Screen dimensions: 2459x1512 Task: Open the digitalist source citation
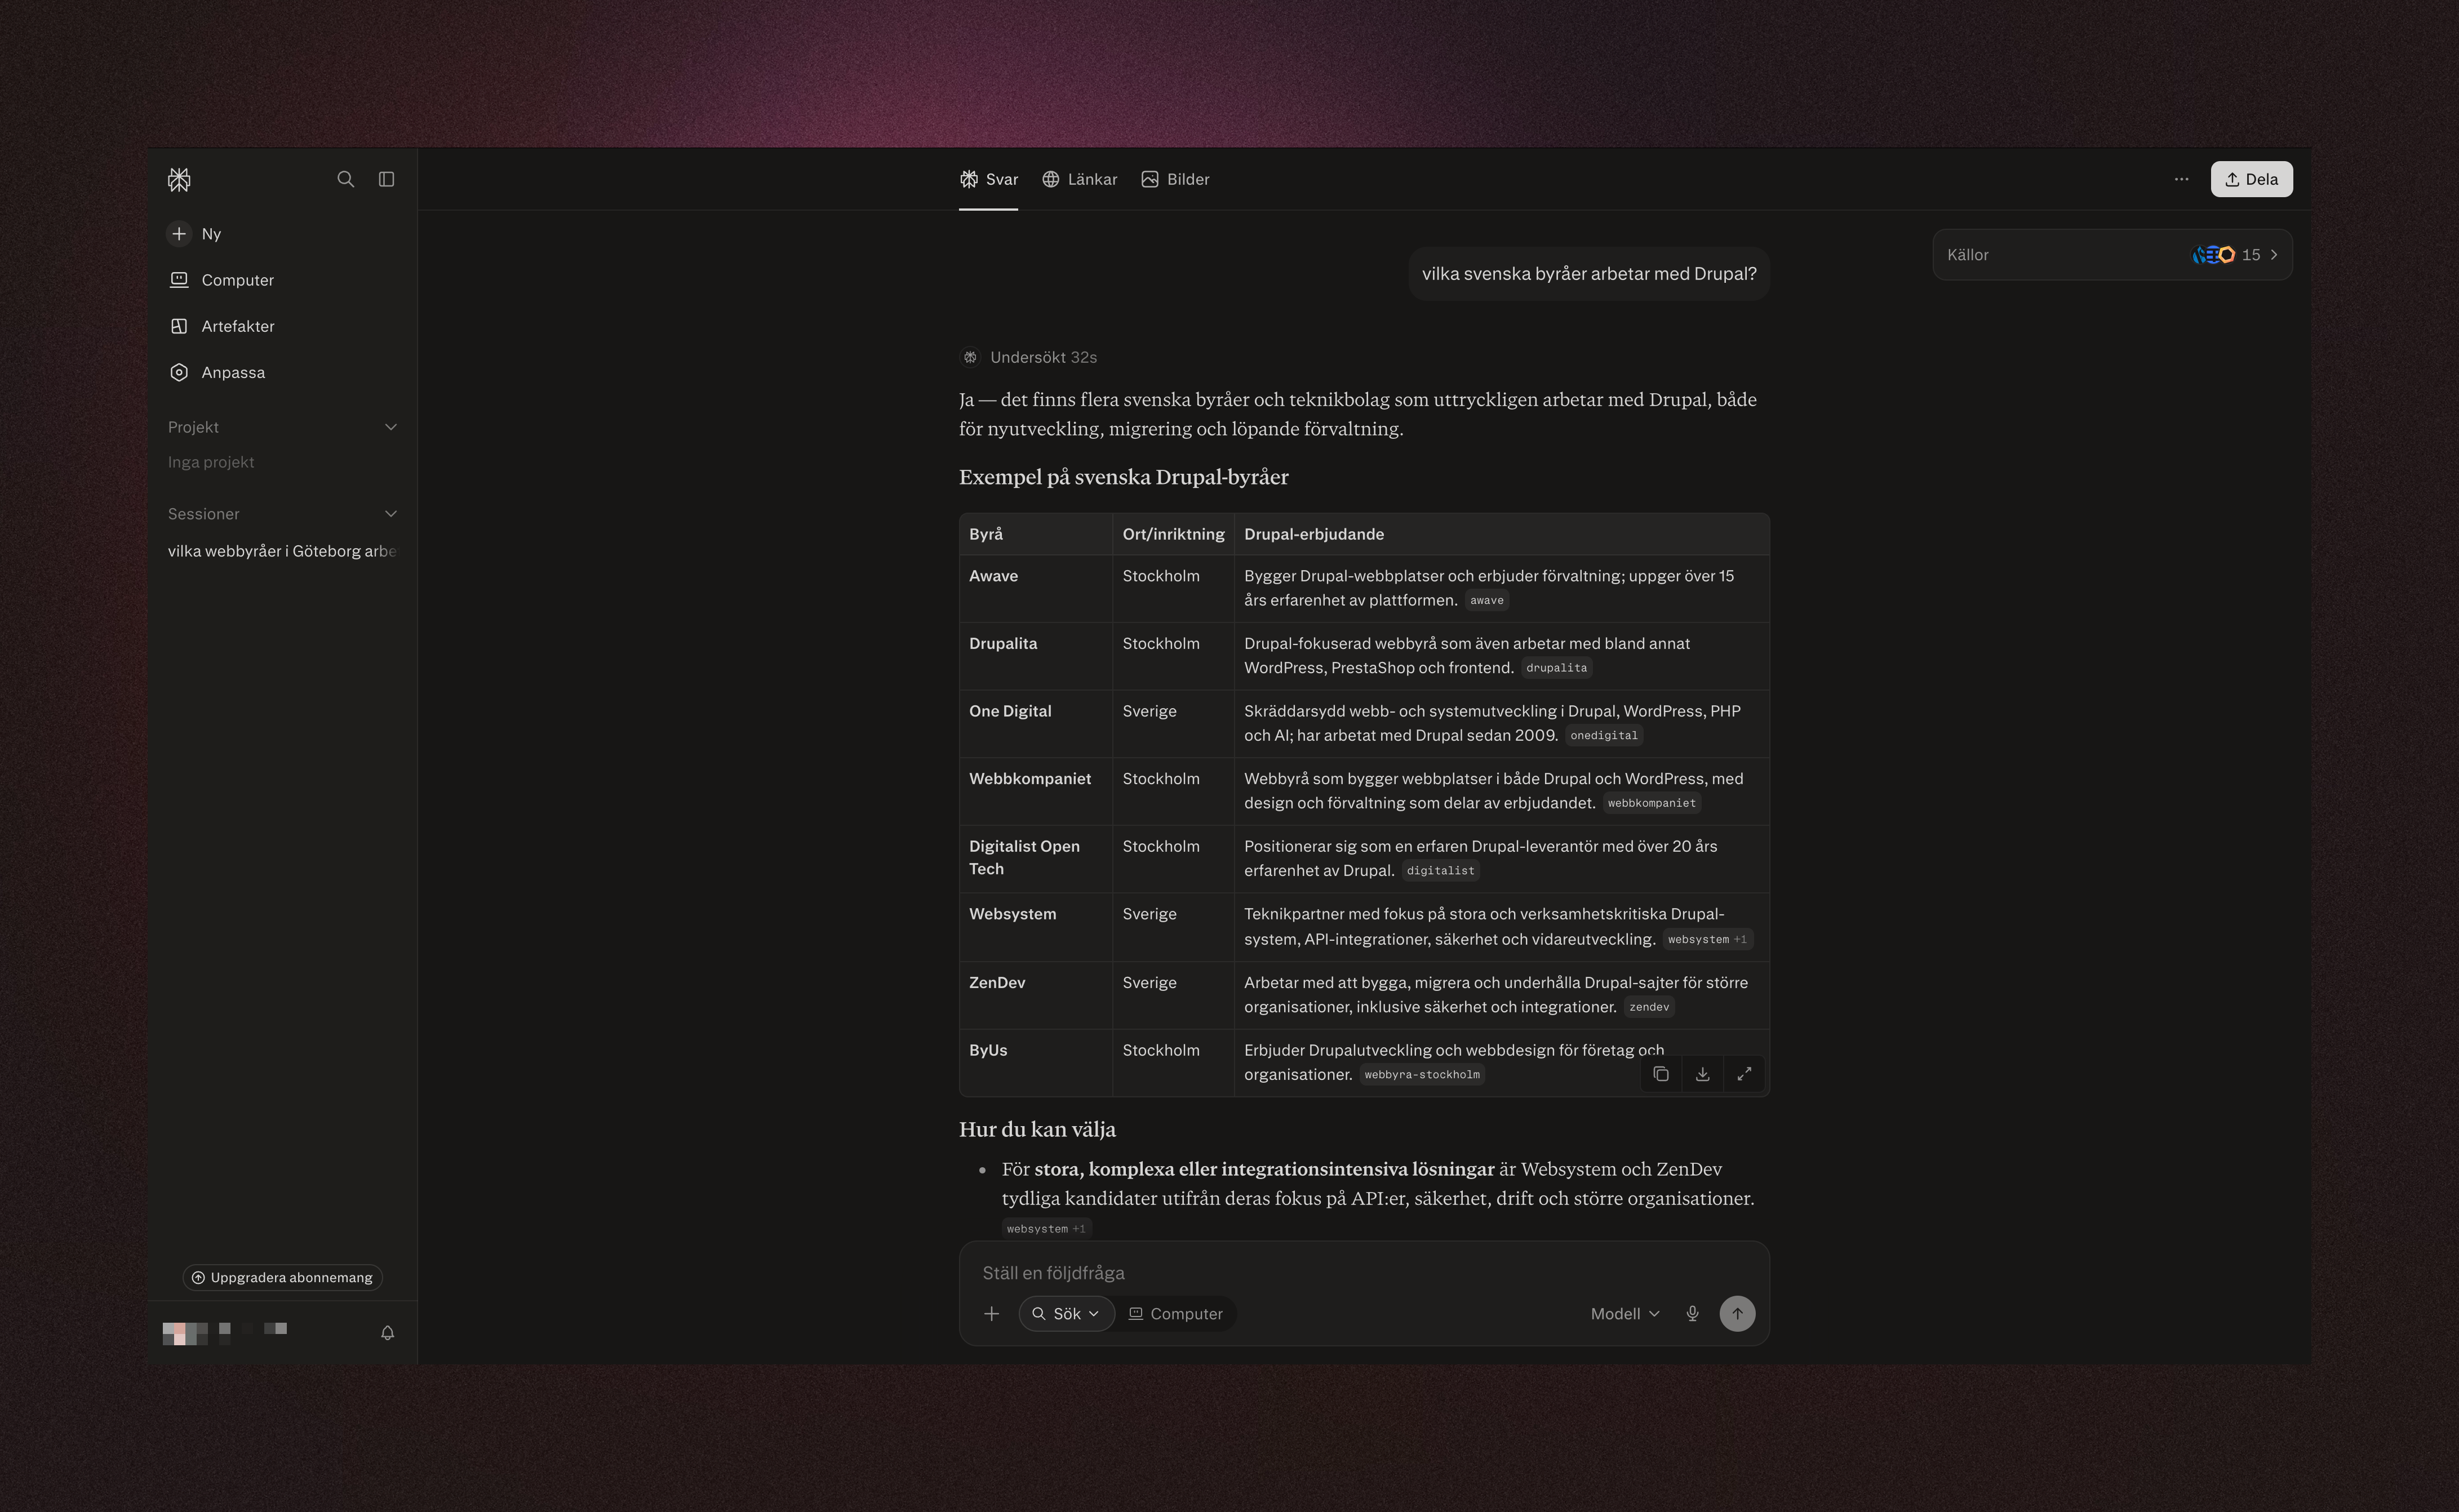(x=1440, y=871)
